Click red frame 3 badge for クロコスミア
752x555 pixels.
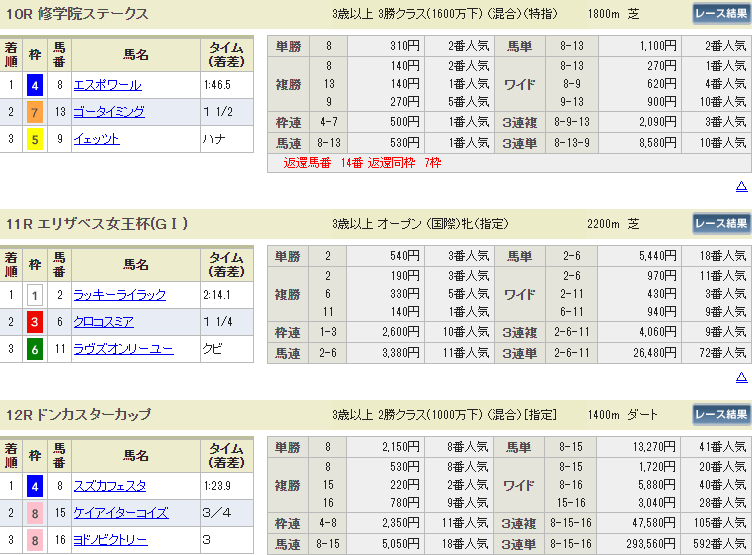point(35,322)
